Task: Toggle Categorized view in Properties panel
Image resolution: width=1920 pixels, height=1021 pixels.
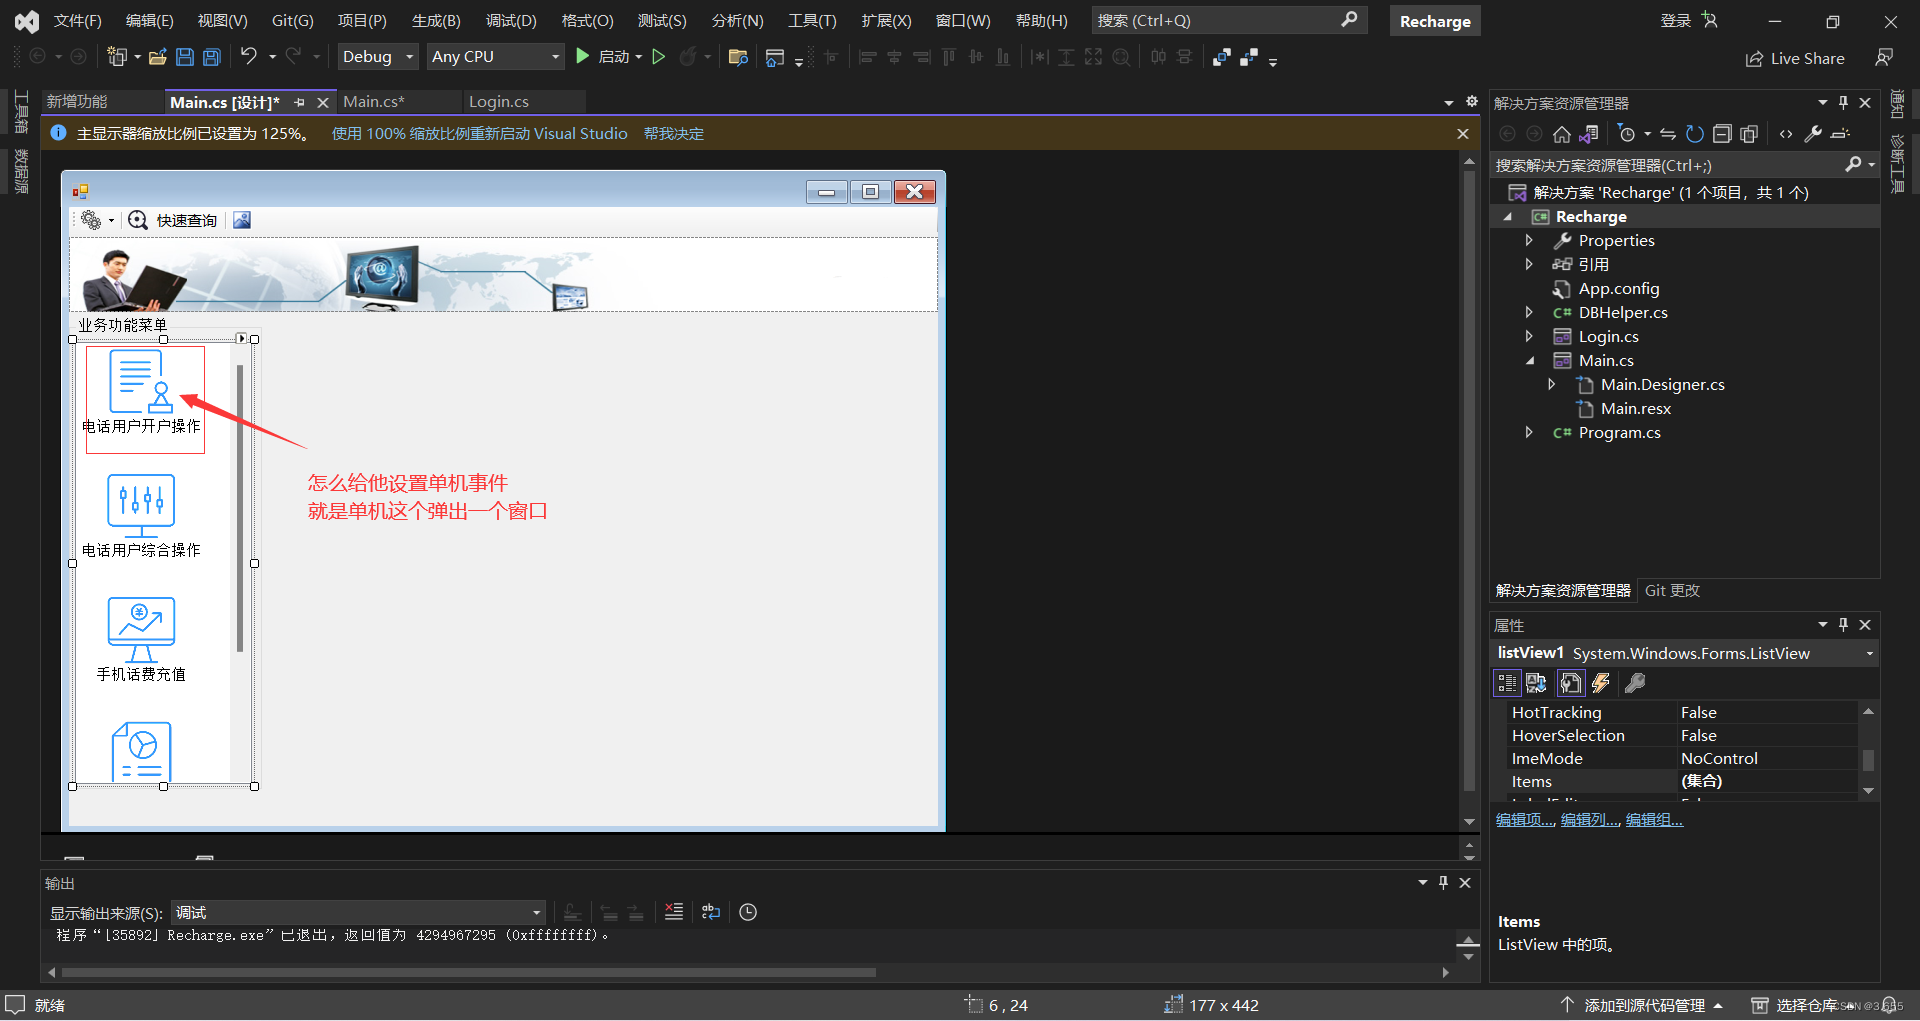Action: [1507, 683]
